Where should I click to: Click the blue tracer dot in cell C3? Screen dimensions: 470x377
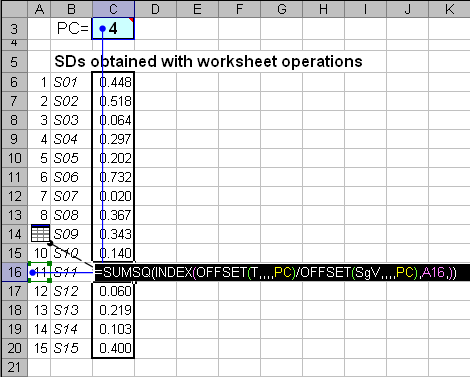click(103, 29)
